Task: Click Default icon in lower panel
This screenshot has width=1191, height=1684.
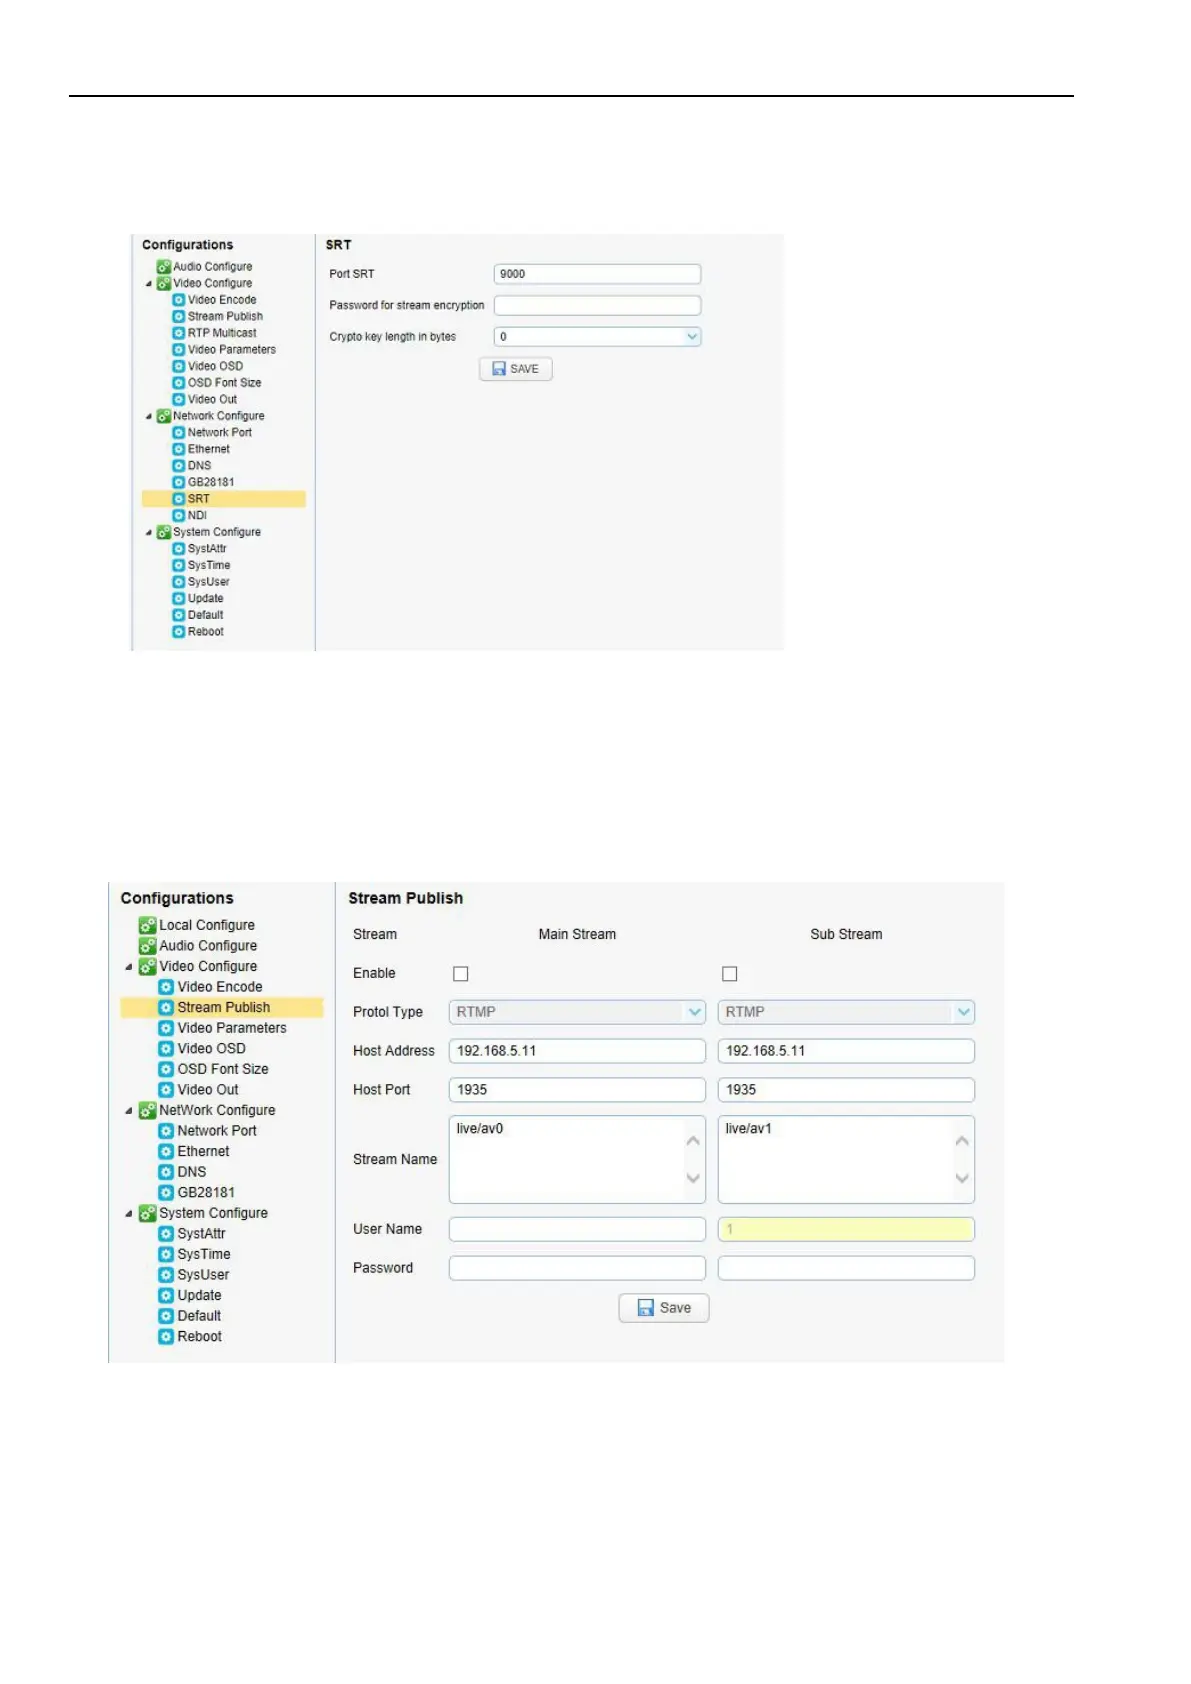Action: 166,1315
